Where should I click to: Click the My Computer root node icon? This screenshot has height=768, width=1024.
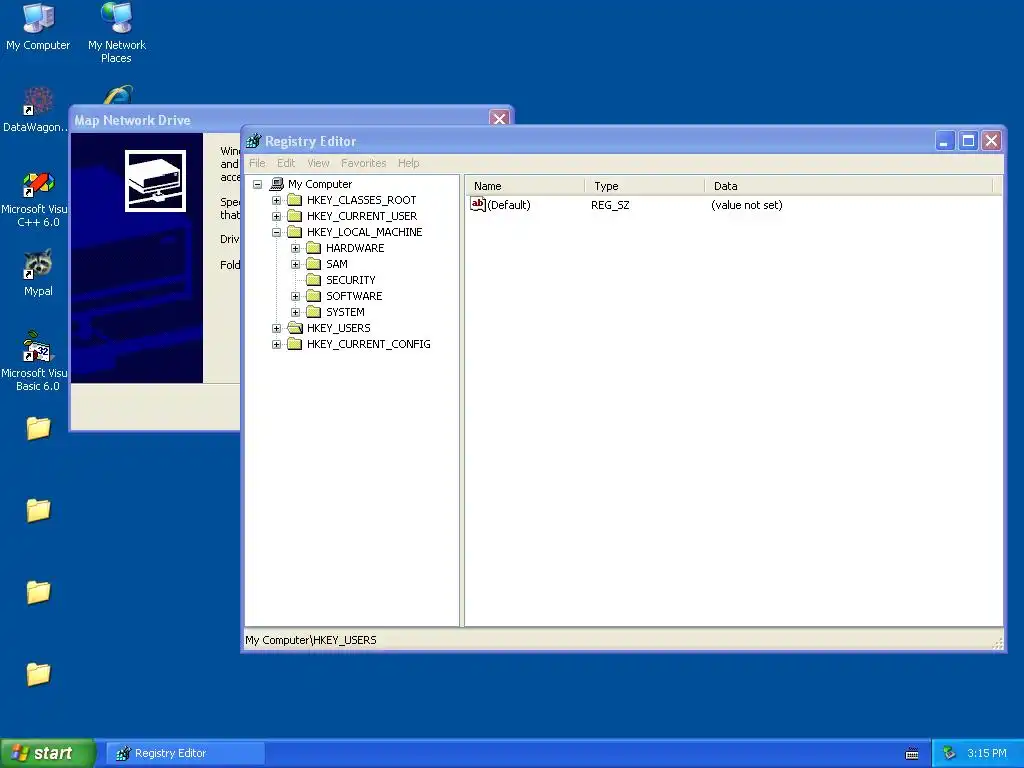(277, 184)
